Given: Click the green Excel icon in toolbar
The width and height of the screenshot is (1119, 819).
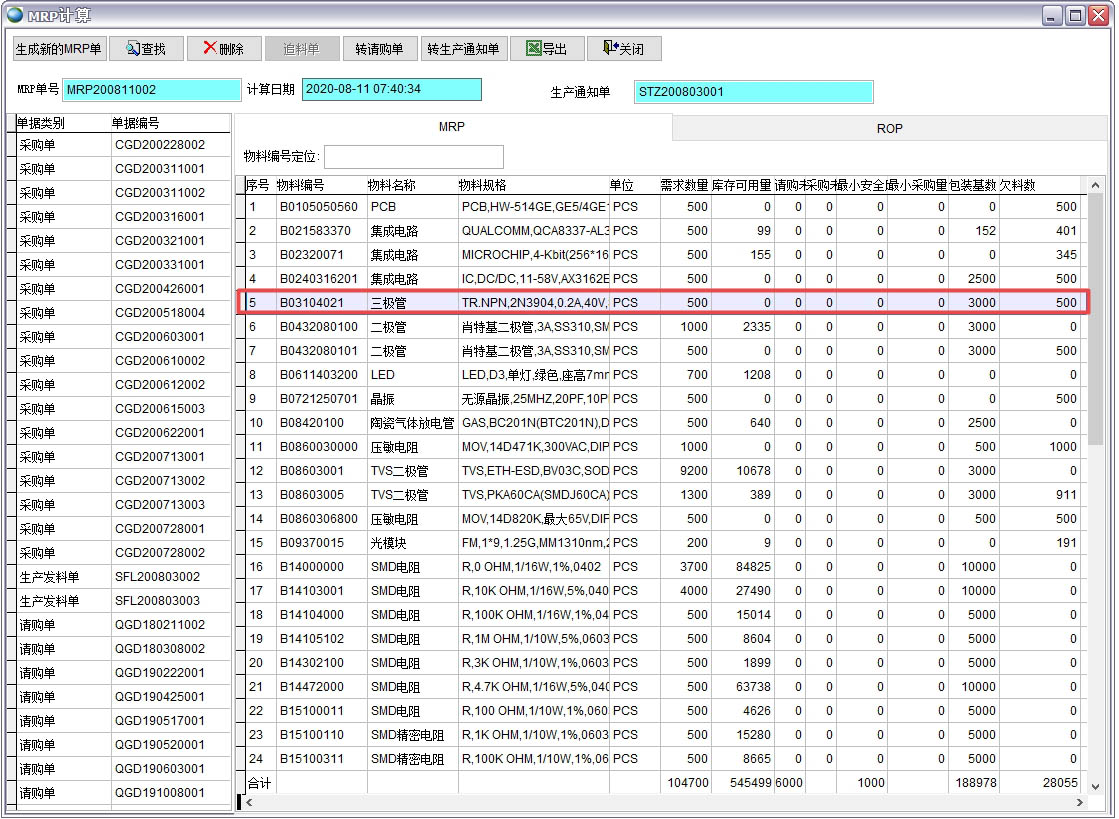Looking at the screenshot, I should pos(533,48).
